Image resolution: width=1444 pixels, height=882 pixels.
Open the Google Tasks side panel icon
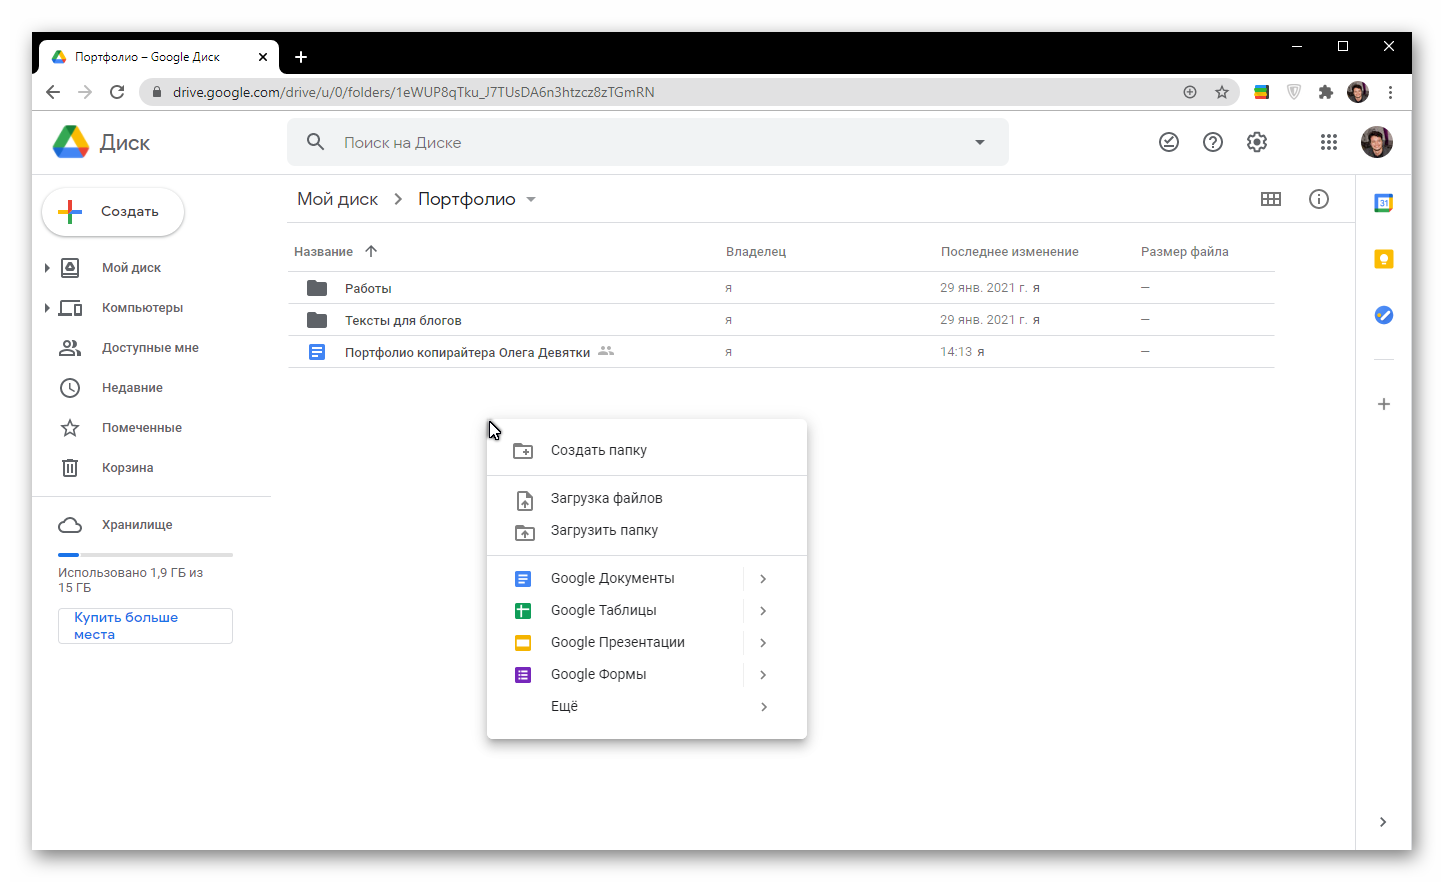click(1383, 315)
